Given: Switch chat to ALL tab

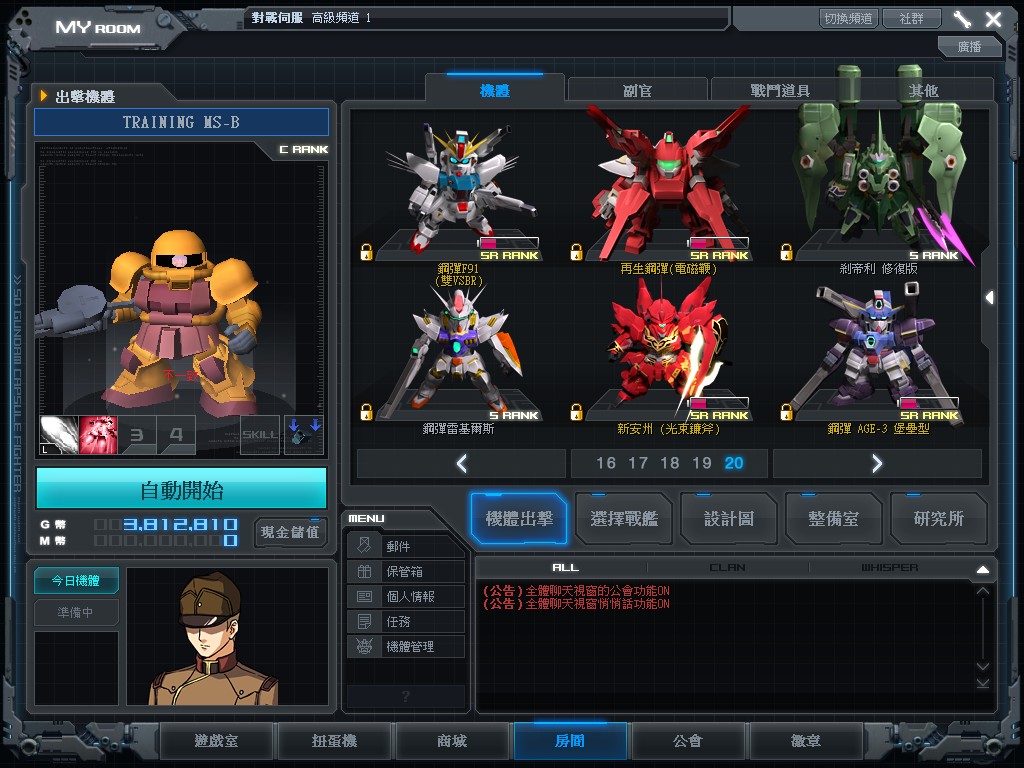Looking at the screenshot, I should (x=566, y=568).
